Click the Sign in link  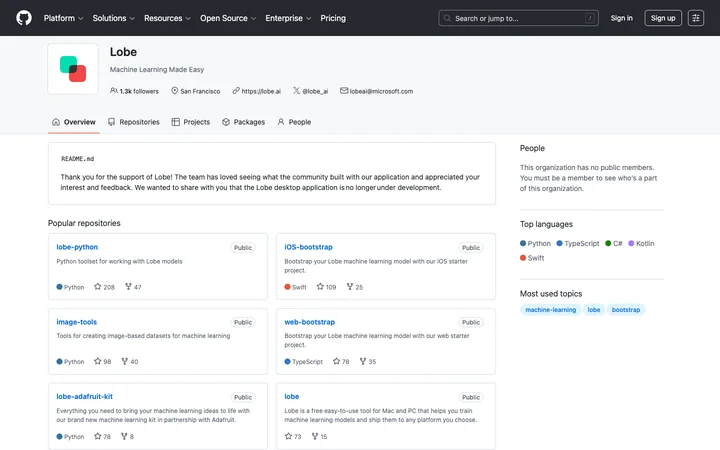(621, 18)
